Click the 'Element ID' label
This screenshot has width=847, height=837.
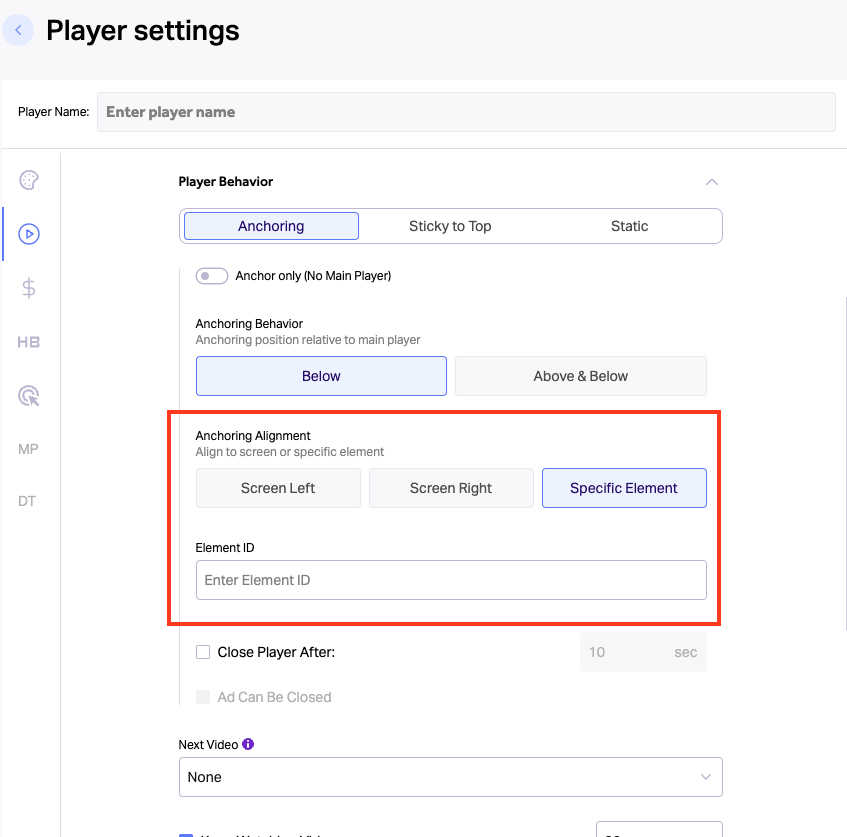[x=225, y=547]
